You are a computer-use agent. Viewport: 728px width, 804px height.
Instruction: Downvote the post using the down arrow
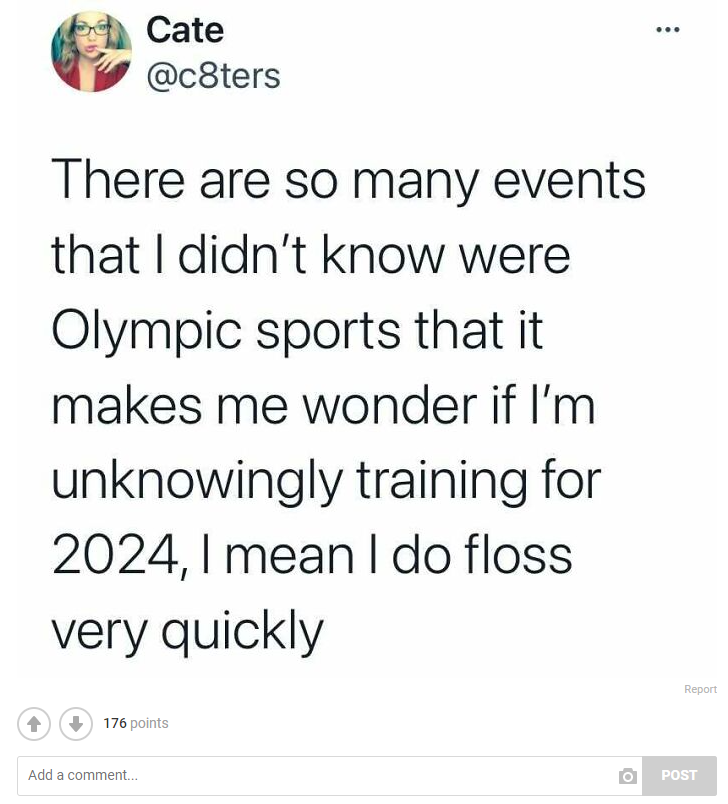point(76,723)
